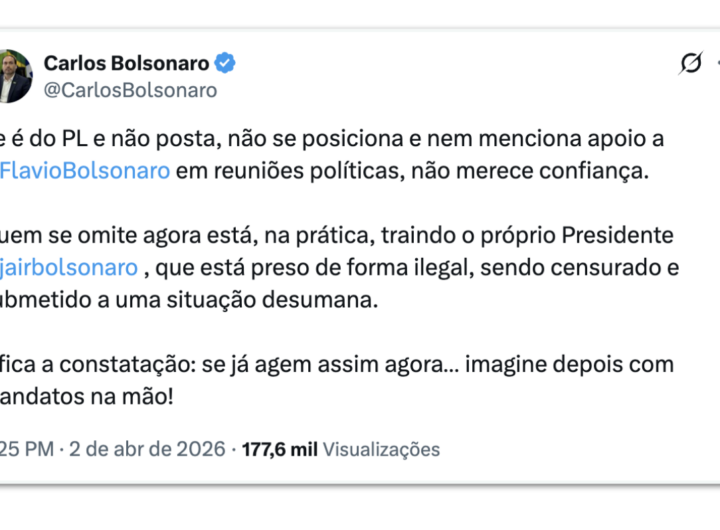720x530 pixels.
Task: Click the blue verified badge
Action: (x=226, y=64)
